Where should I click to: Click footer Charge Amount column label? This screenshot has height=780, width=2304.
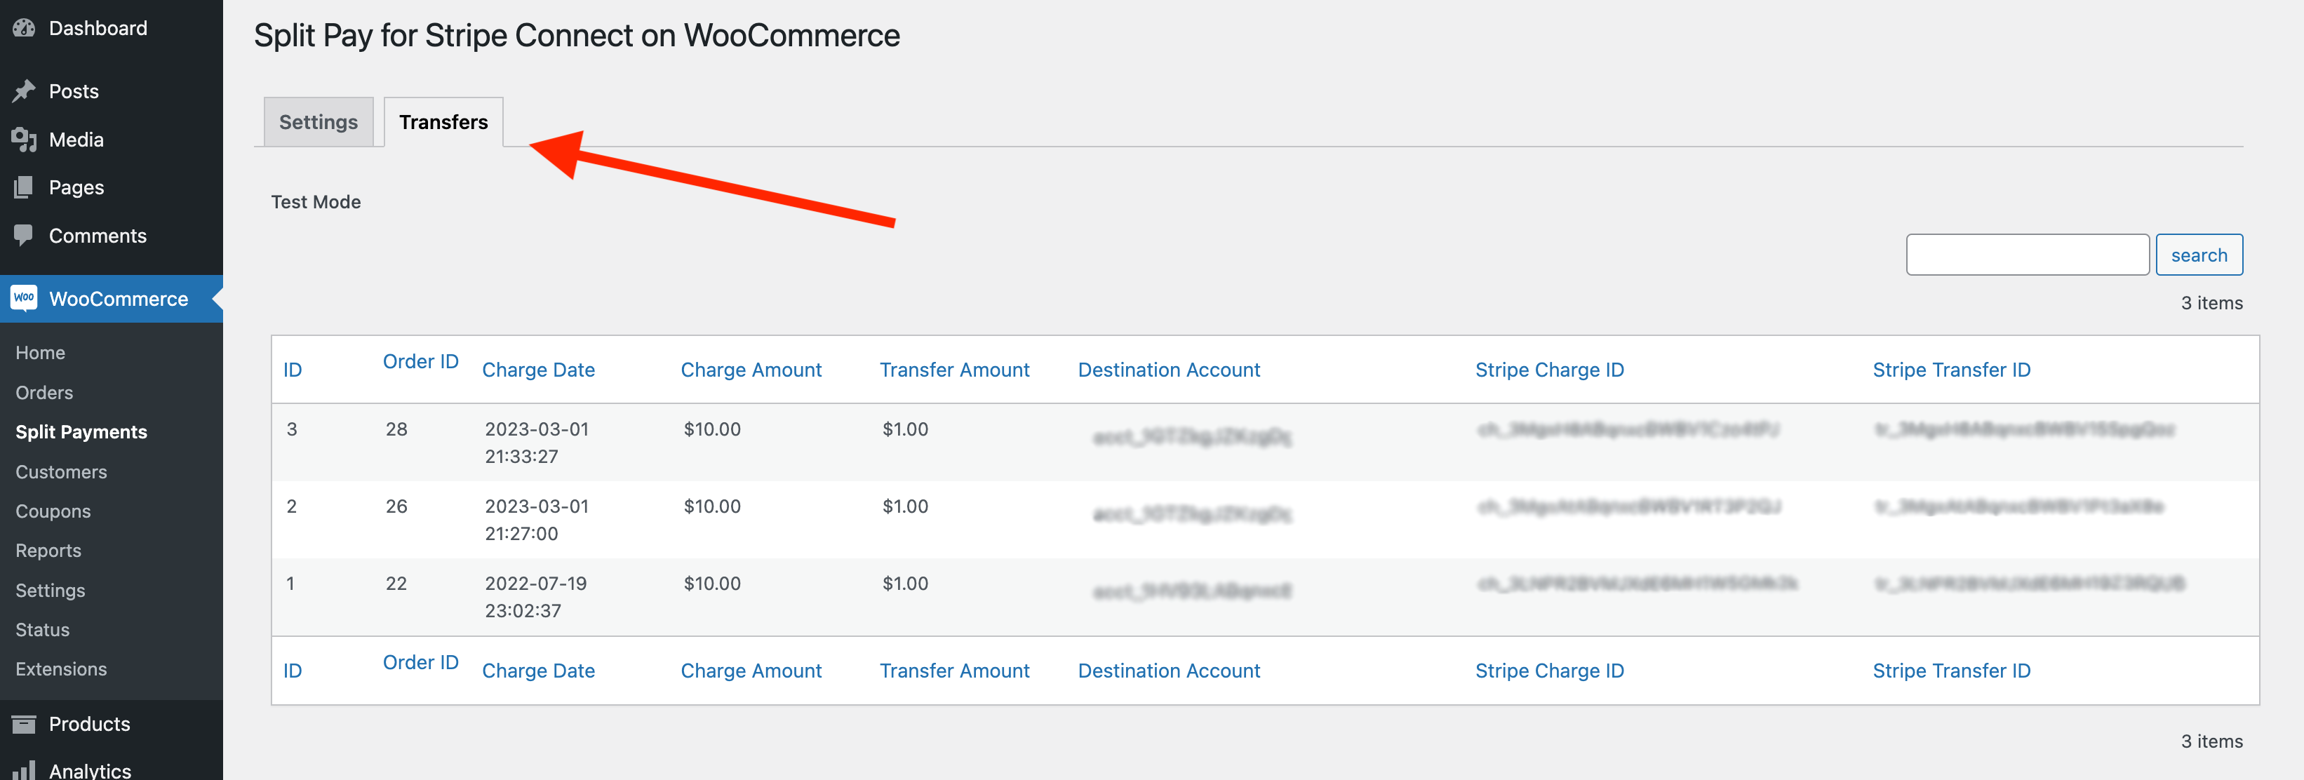click(x=751, y=670)
